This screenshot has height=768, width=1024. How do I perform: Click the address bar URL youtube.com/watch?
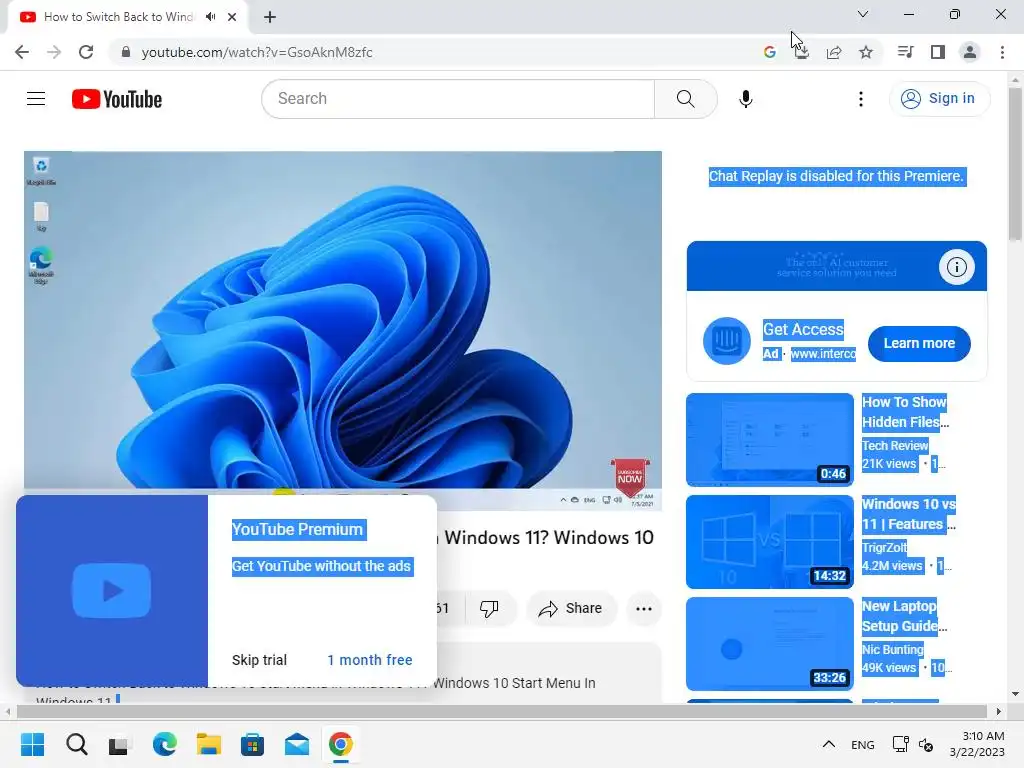257,52
